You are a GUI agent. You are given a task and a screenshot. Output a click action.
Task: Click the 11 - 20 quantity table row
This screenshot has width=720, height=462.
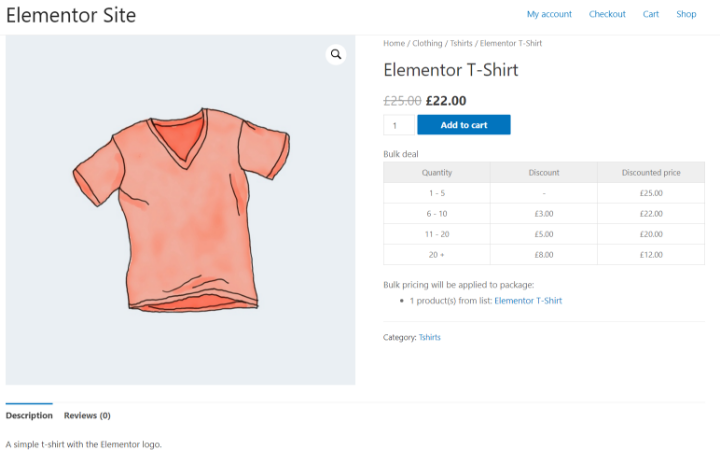coord(543,234)
